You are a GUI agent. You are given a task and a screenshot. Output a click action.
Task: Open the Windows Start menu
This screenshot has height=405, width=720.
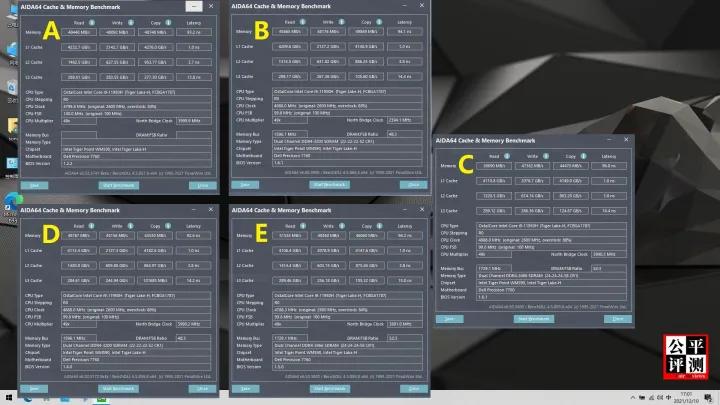click(x=9, y=398)
